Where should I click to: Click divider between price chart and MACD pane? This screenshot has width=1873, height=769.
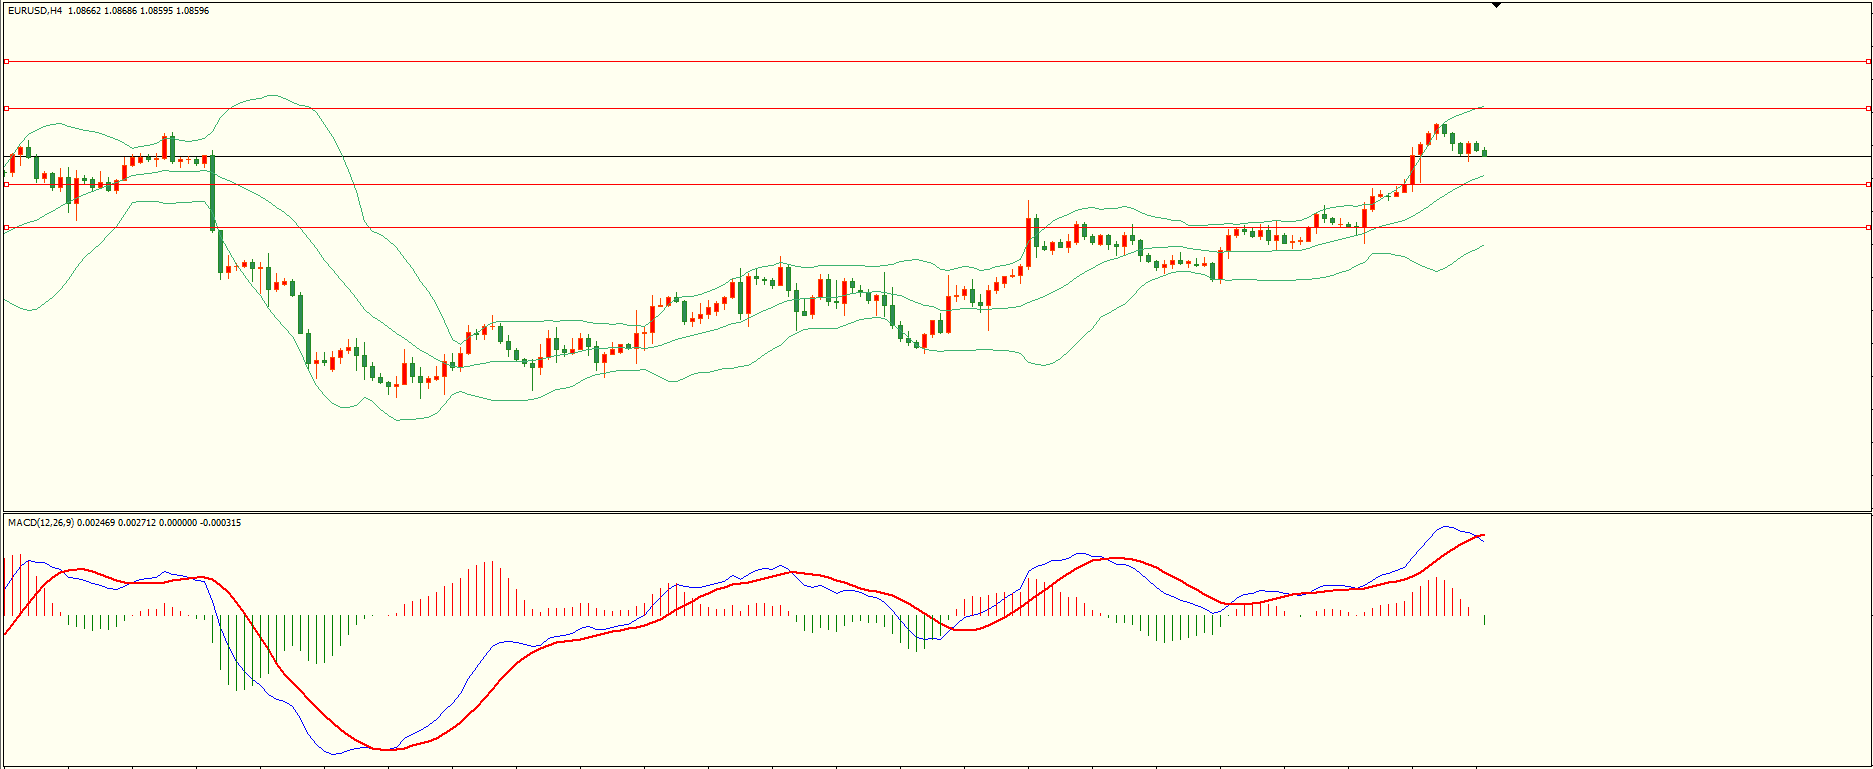[x=936, y=512]
